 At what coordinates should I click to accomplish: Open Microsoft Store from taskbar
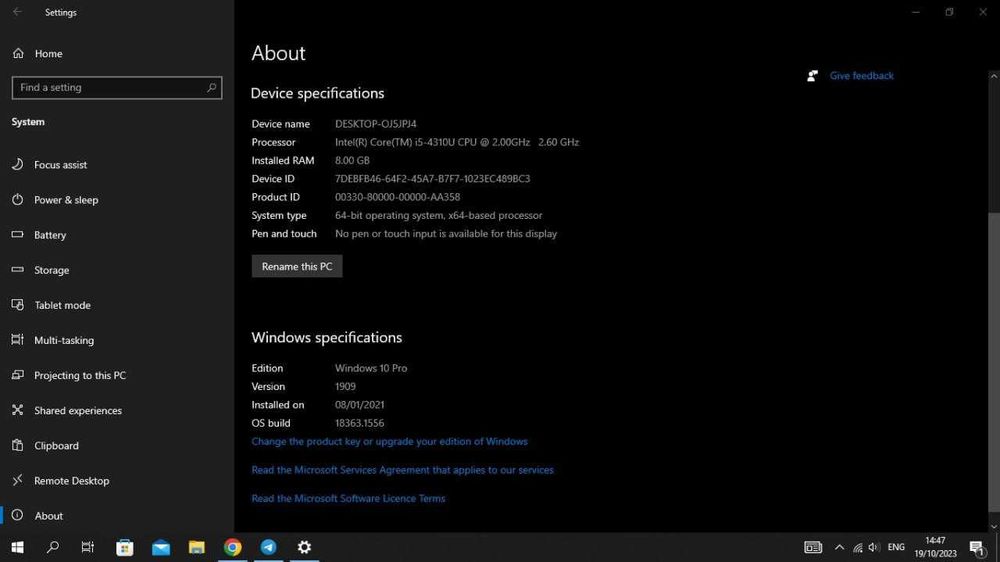pyautogui.click(x=124, y=547)
